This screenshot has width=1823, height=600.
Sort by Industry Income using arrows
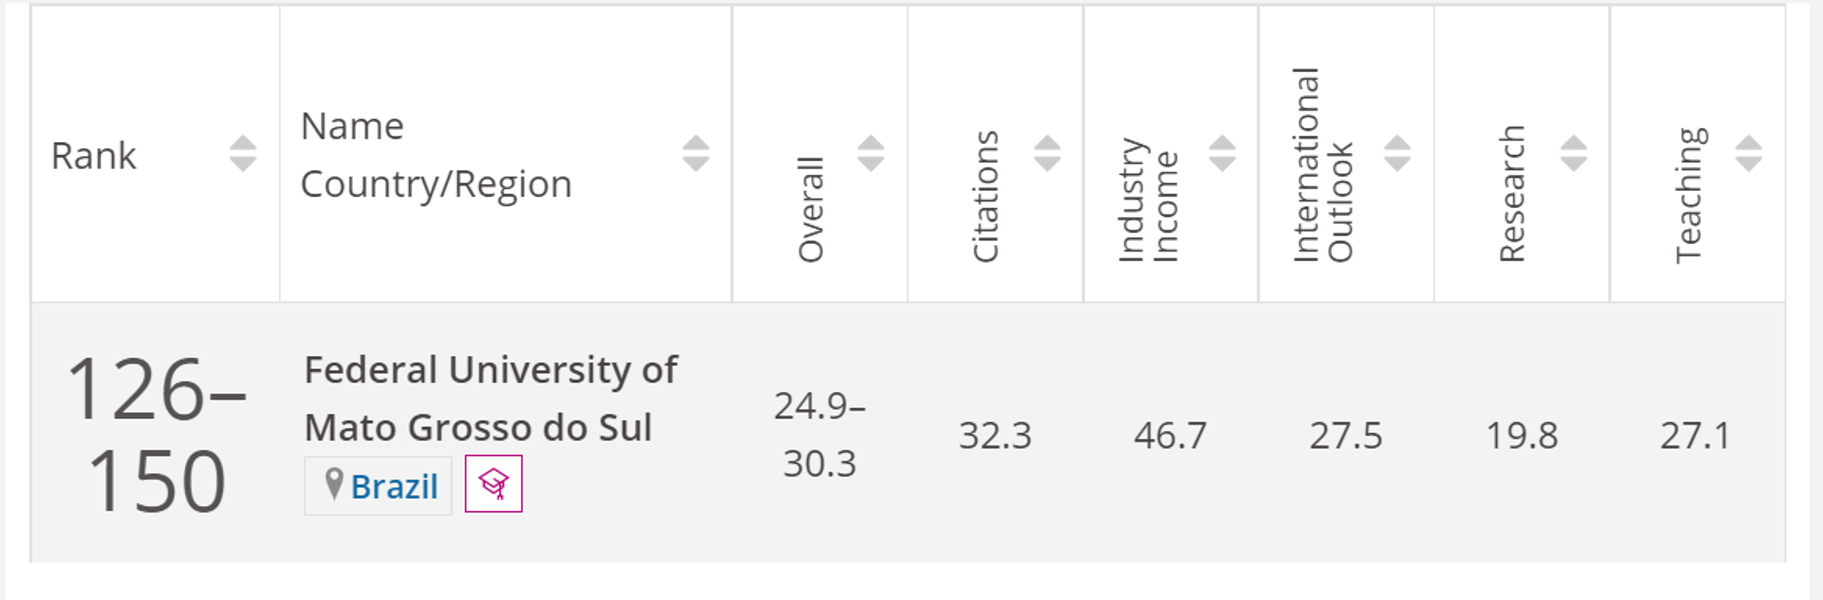pyautogui.click(x=1221, y=154)
